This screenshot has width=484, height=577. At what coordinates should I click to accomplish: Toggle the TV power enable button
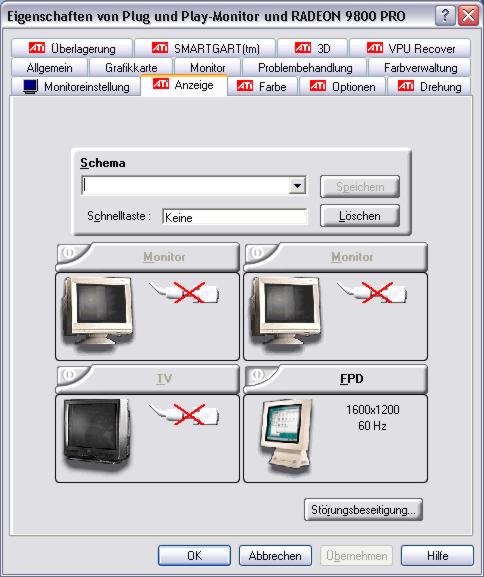click(69, 375)
